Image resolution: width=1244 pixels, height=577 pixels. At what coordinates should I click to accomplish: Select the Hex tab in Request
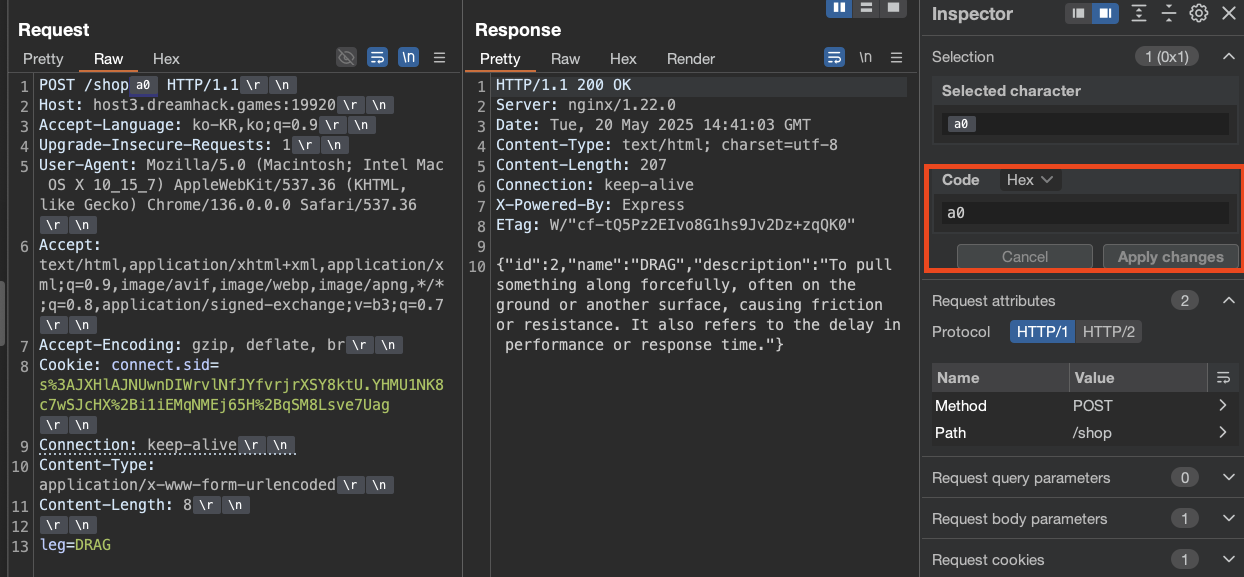166,59
